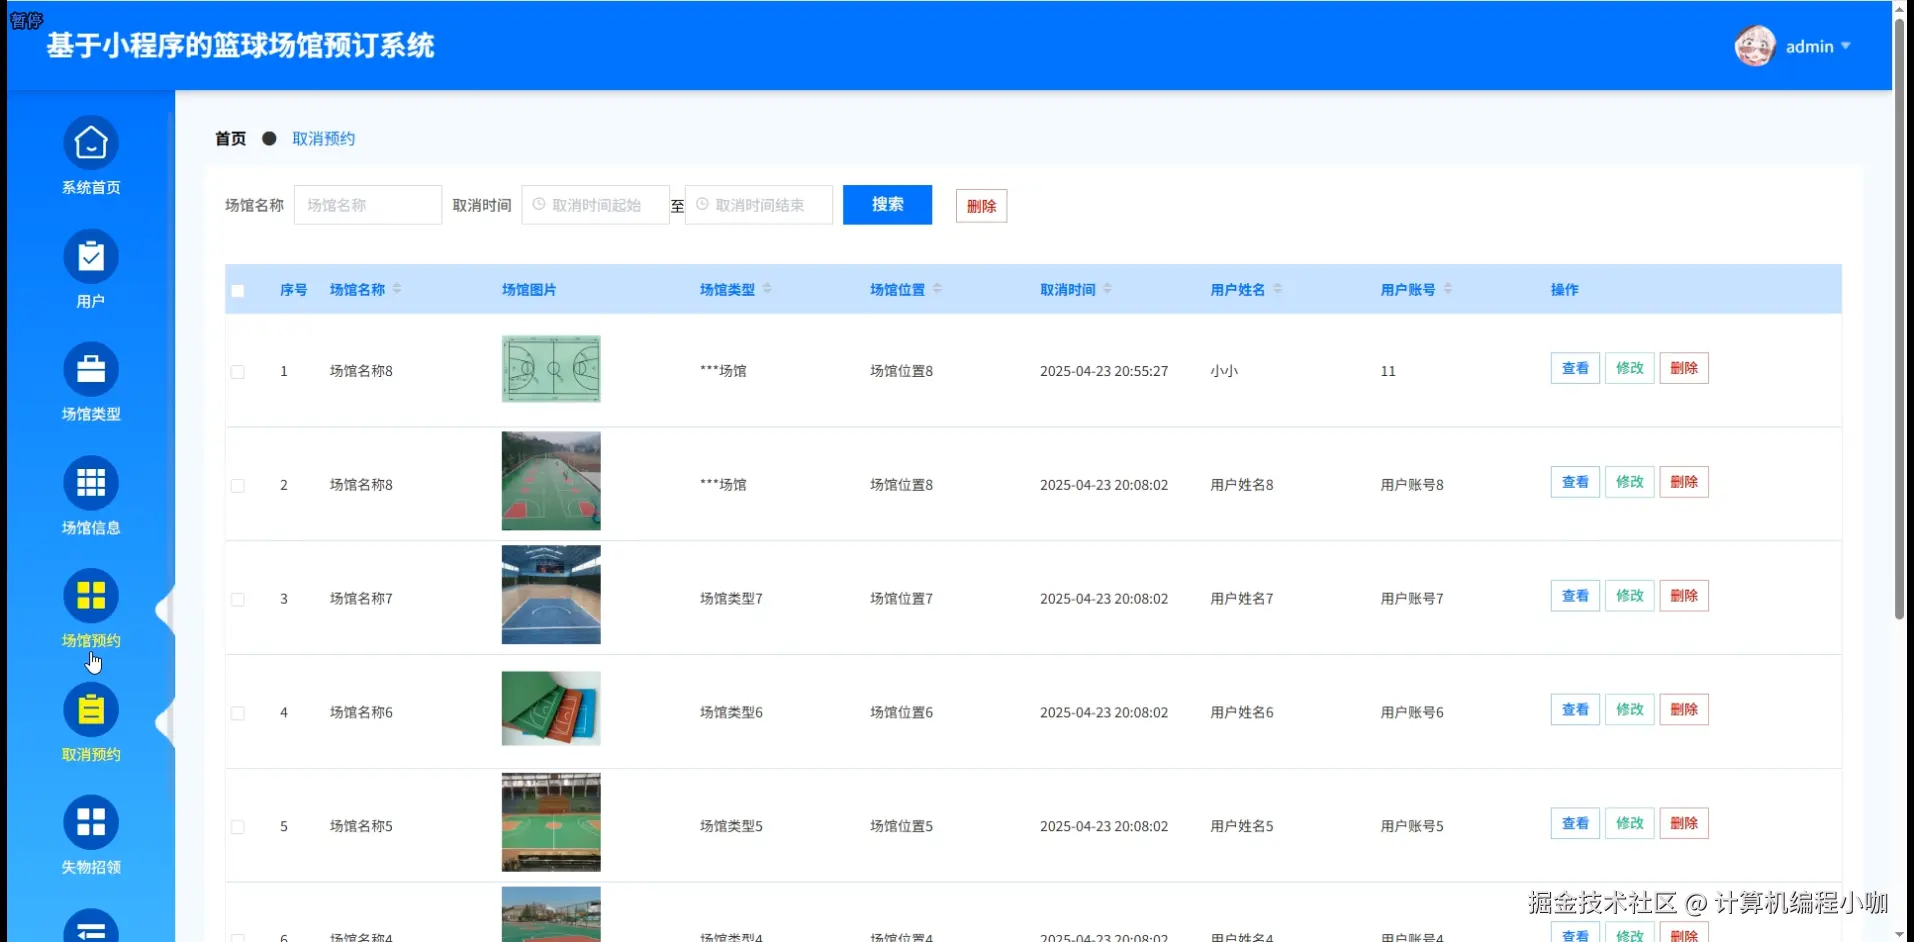Delete row 3 with 删除 button
Screen dimensions: 1914x942
point(1684,596)
